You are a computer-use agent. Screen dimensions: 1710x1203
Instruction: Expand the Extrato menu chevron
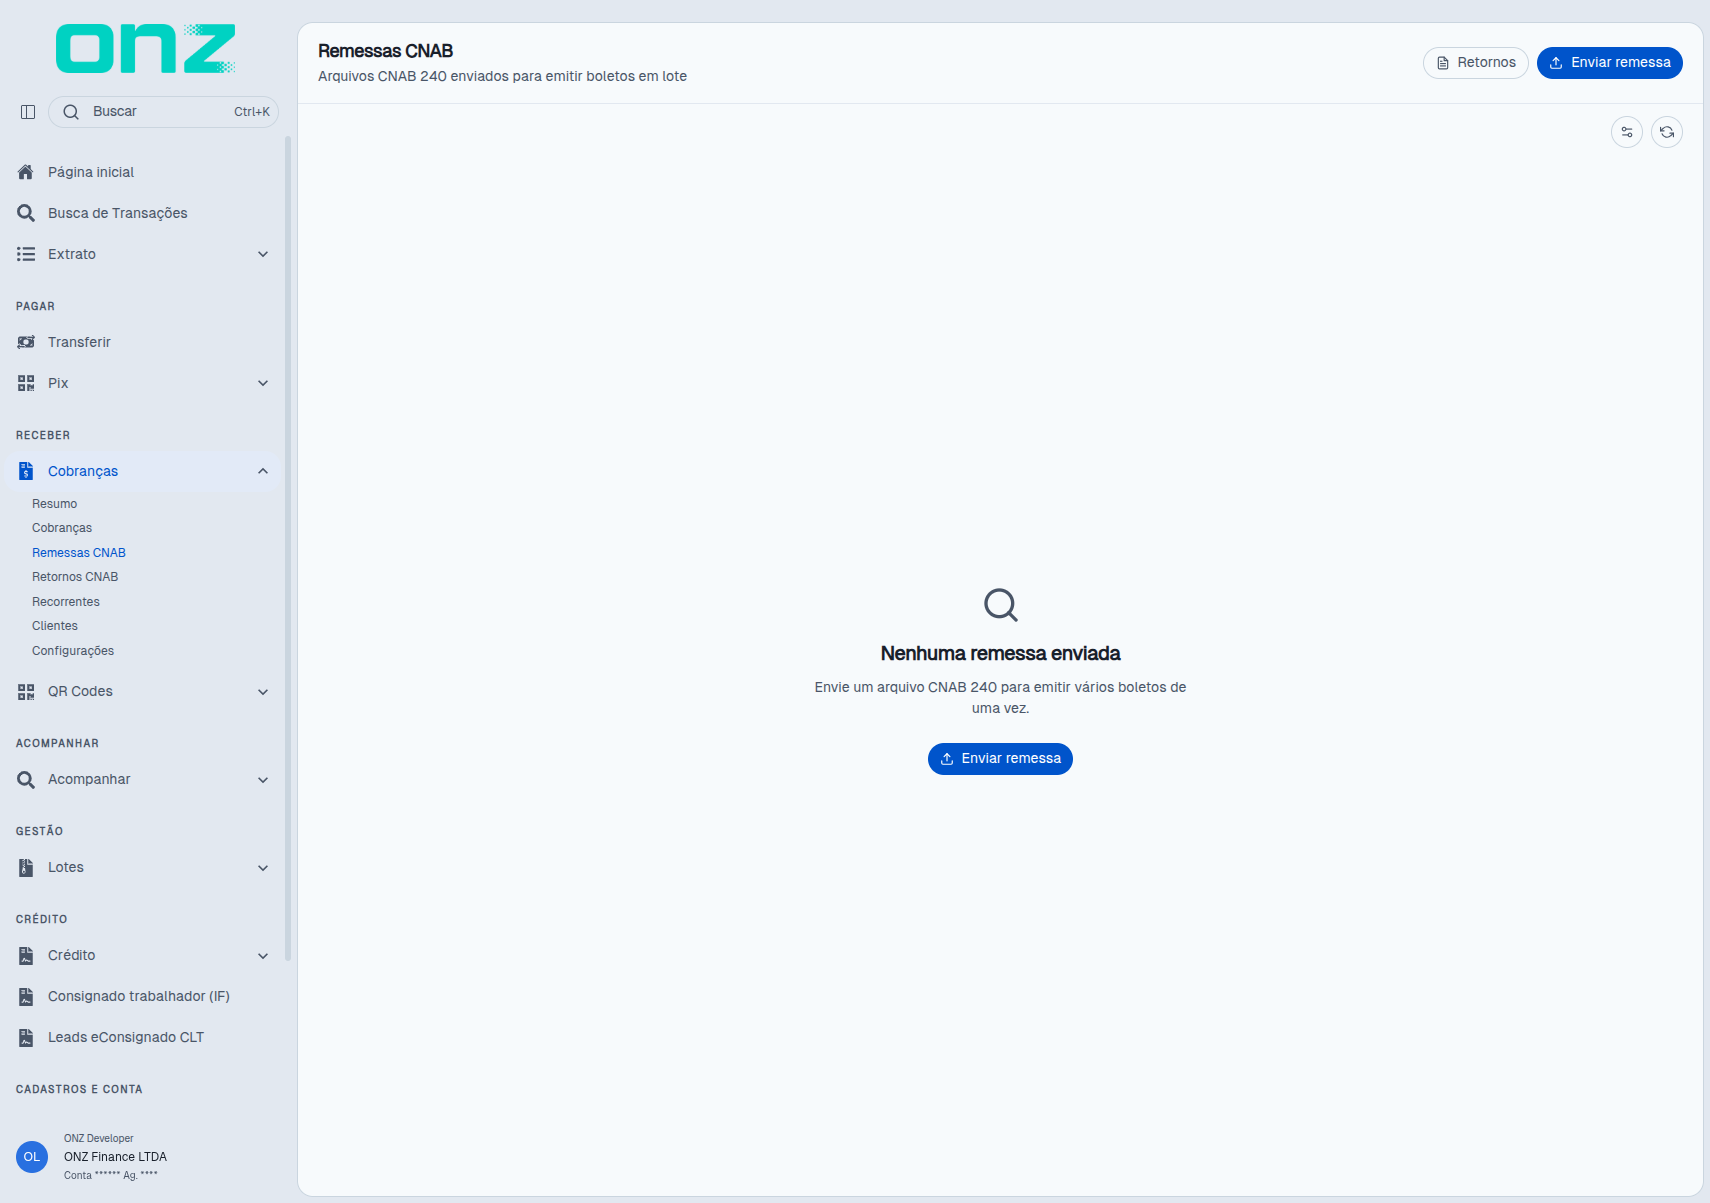click(x=263, y=254)
